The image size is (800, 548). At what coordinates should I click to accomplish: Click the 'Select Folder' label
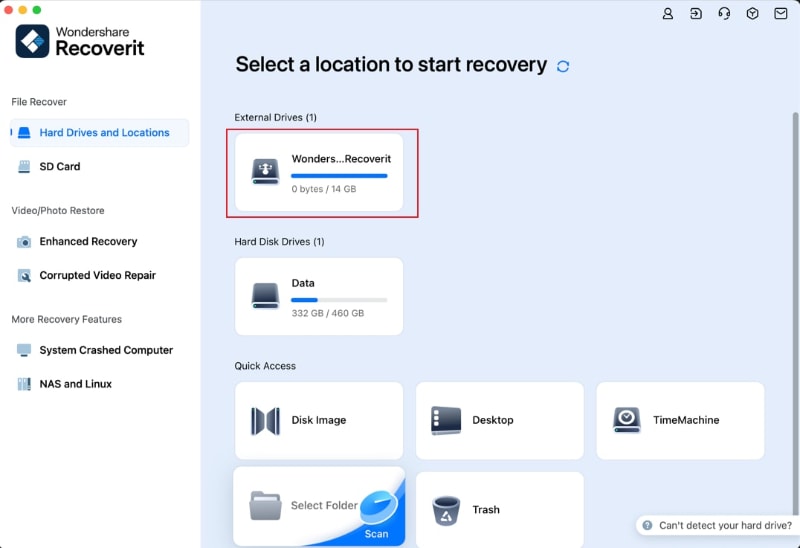324,506
